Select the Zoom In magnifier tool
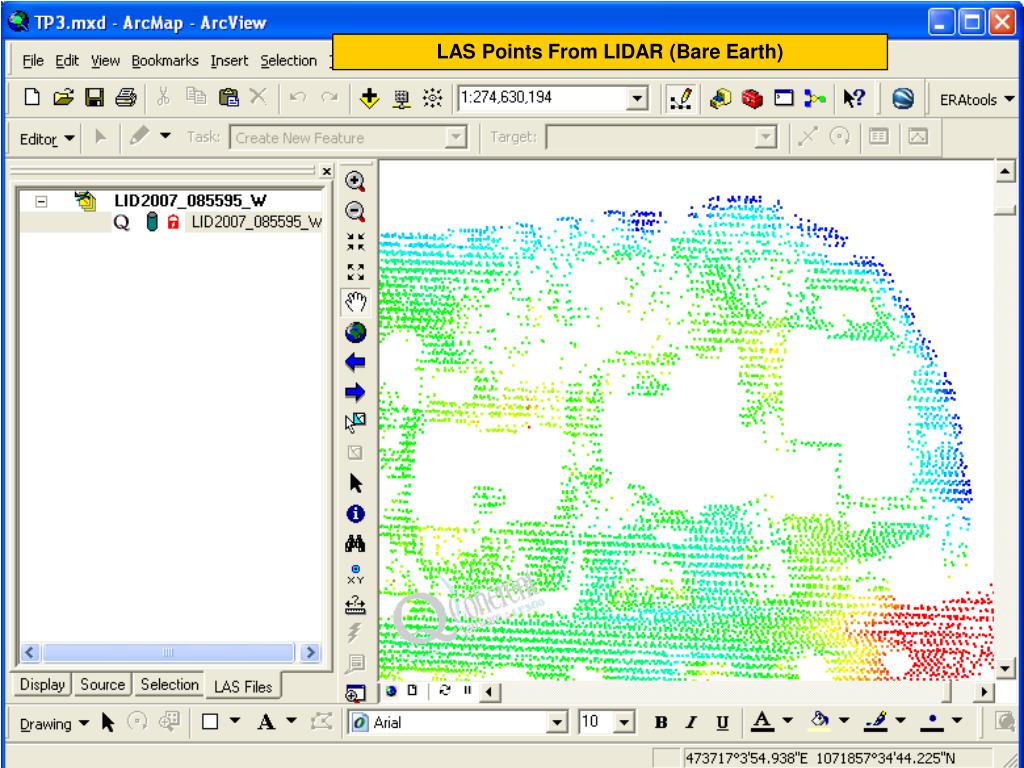The width and height of the screenshot is (1024, 768). coord(355,182)
